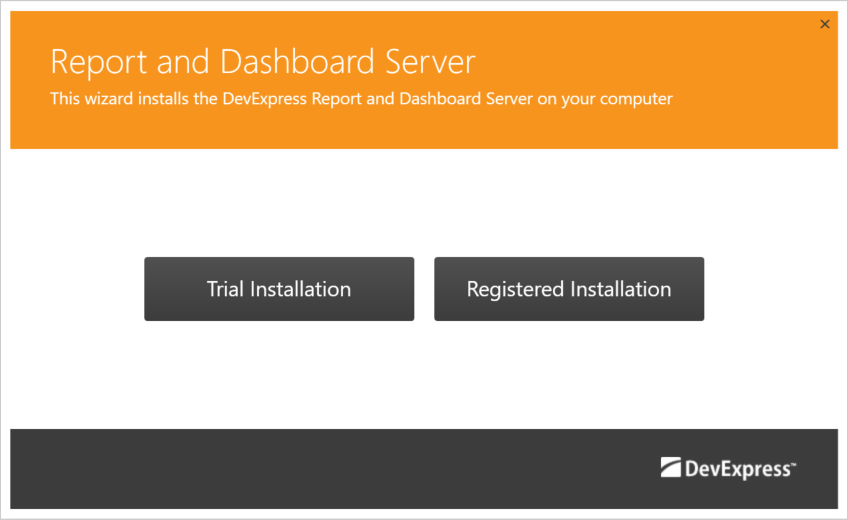This screenshot has height=520, width=848.
Task: Click the white area above the buttons
Action: (424, 200)
